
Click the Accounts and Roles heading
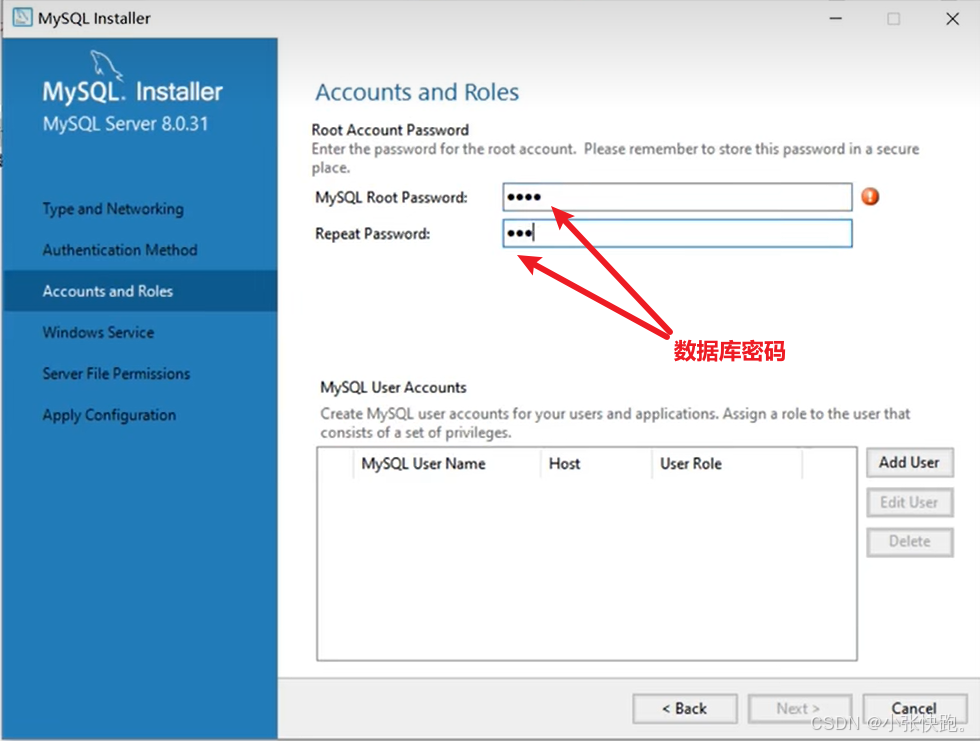pos(417,92)
